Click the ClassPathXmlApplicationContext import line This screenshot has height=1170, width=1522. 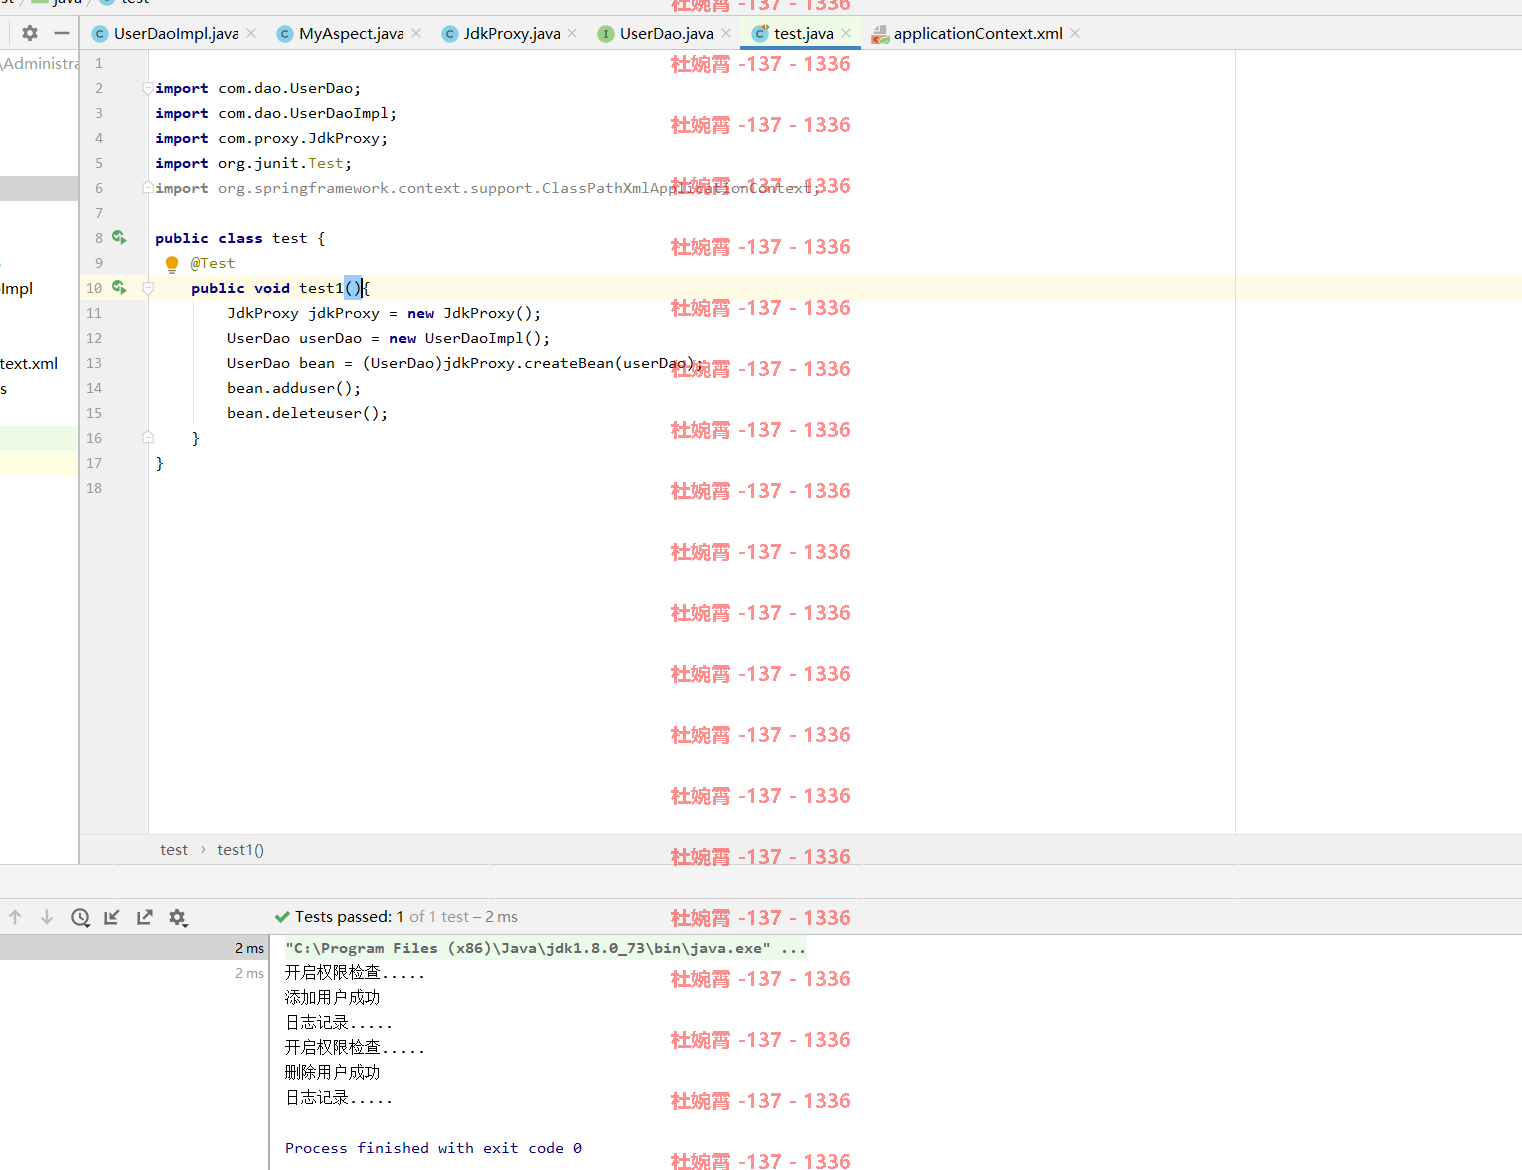point(486,188)
